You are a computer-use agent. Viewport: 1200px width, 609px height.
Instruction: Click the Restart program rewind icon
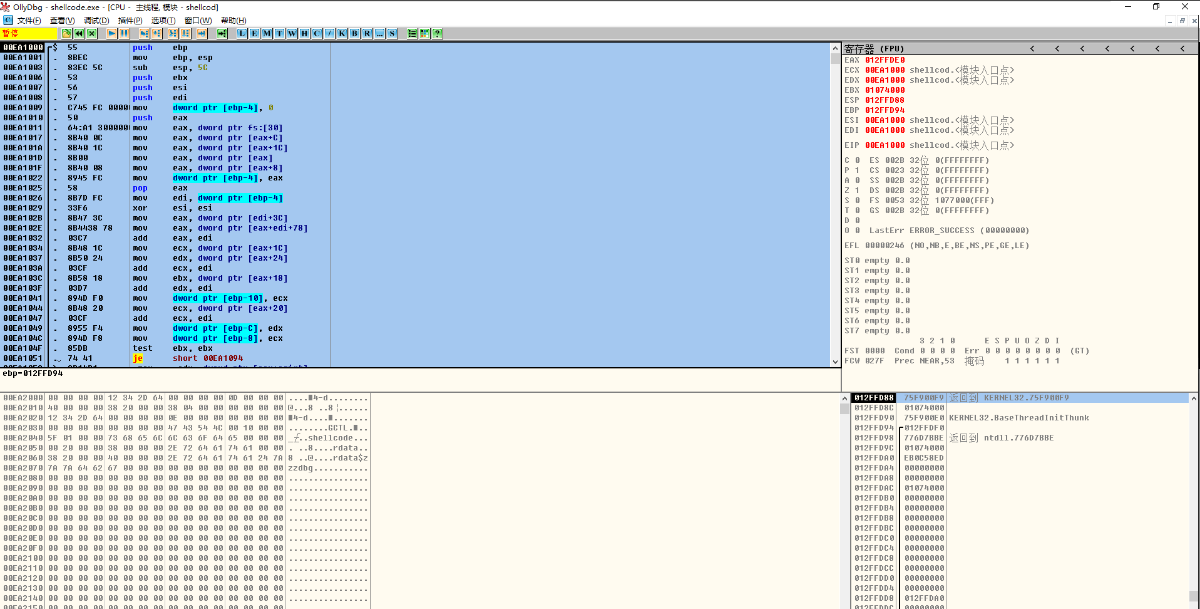[x=79, y=33]
